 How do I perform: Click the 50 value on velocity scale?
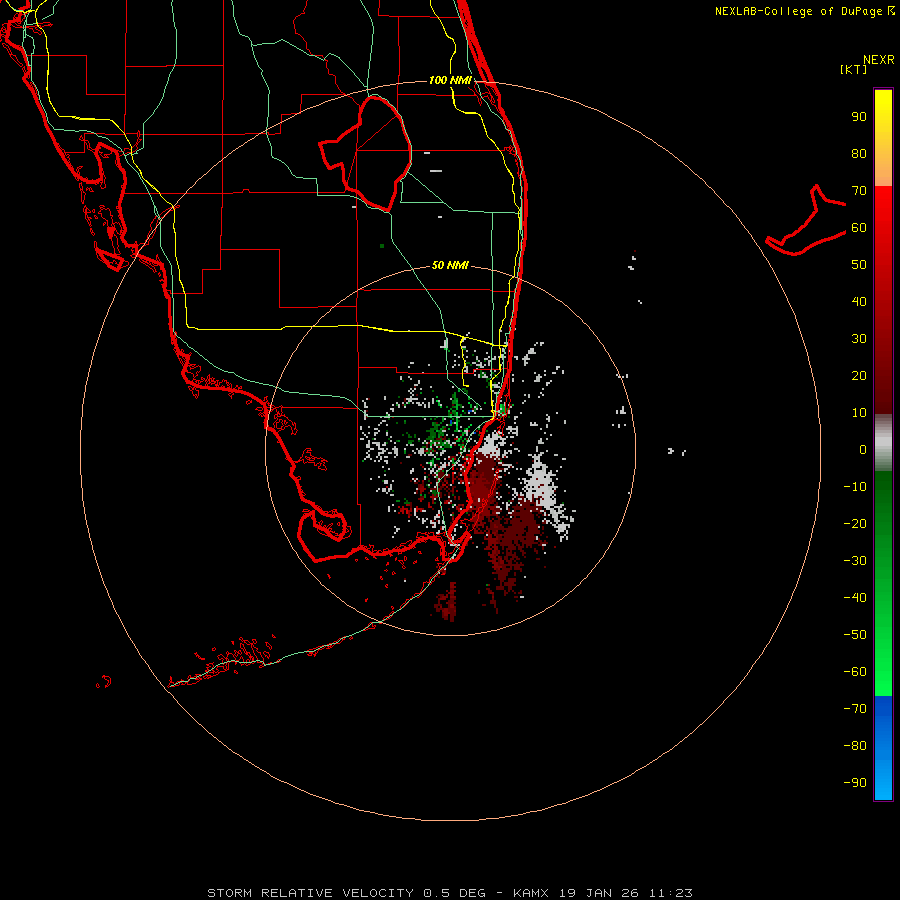click(859, 265)
